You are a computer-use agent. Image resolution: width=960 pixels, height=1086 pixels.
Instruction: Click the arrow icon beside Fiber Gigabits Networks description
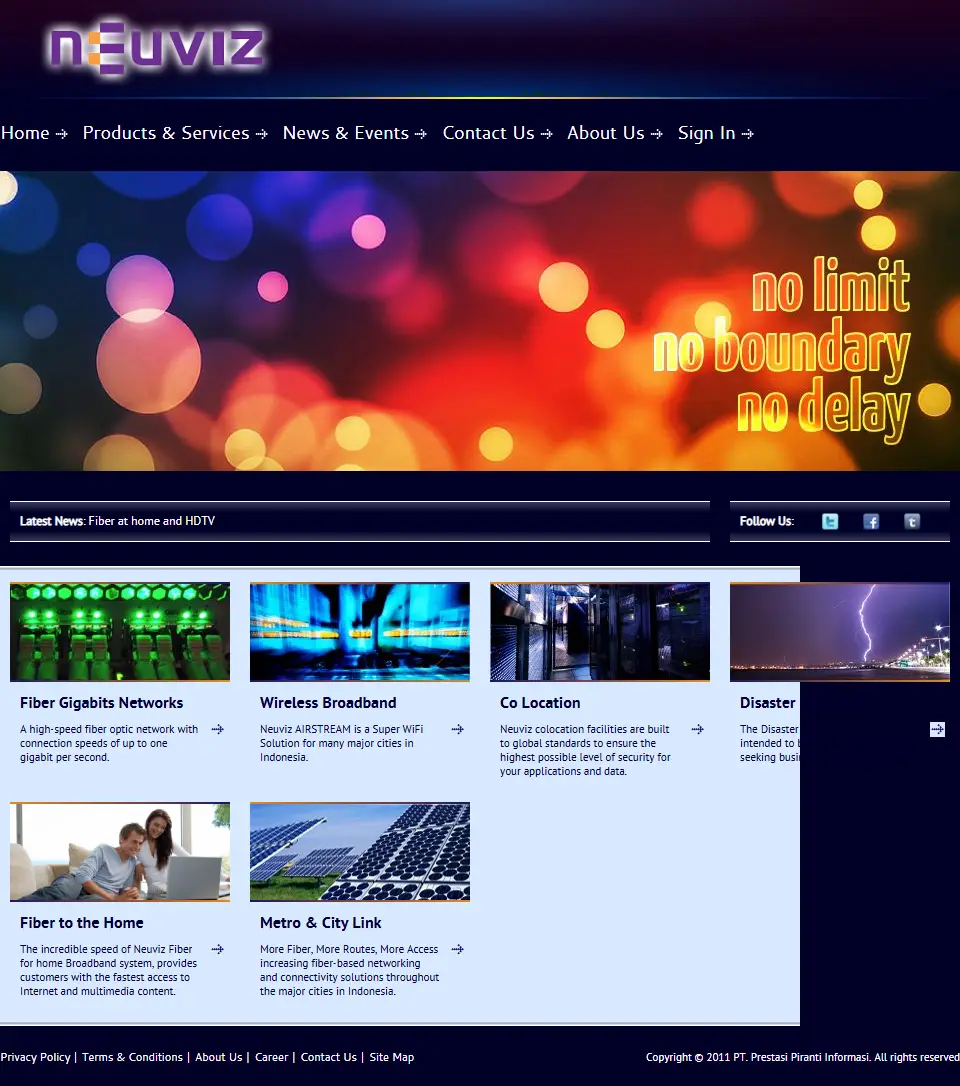point(217,729)
